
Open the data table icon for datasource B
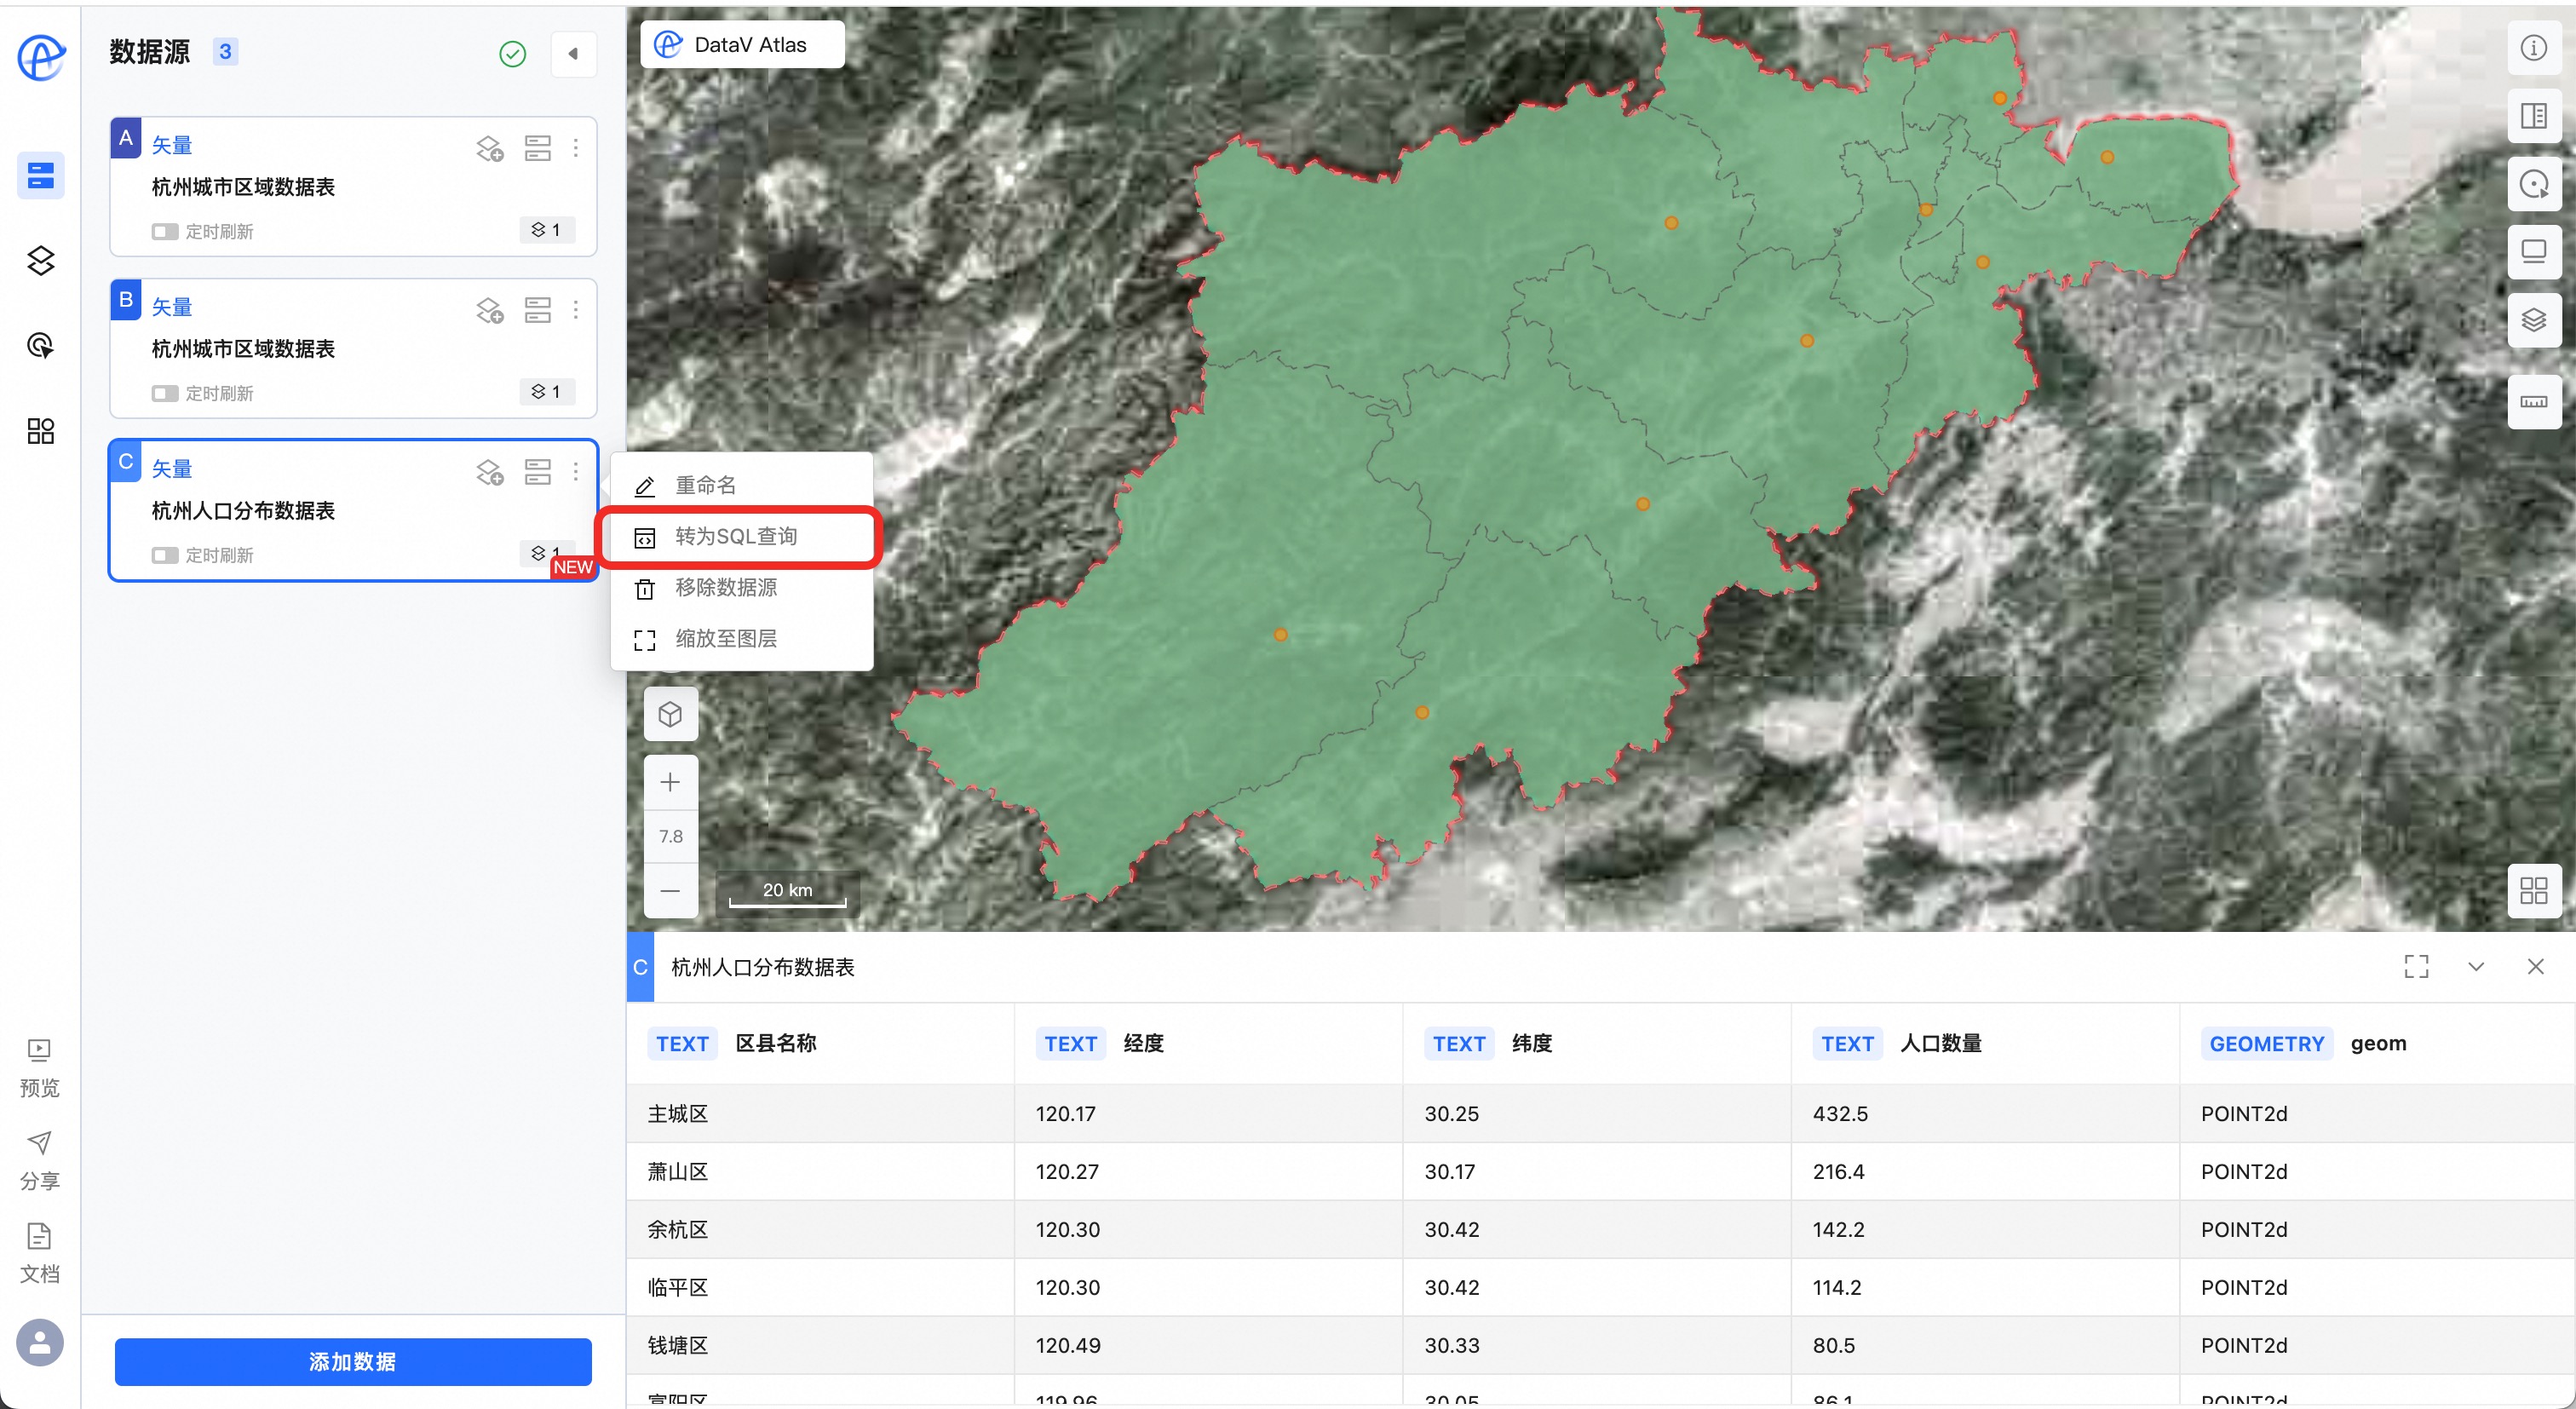[537, 310]
